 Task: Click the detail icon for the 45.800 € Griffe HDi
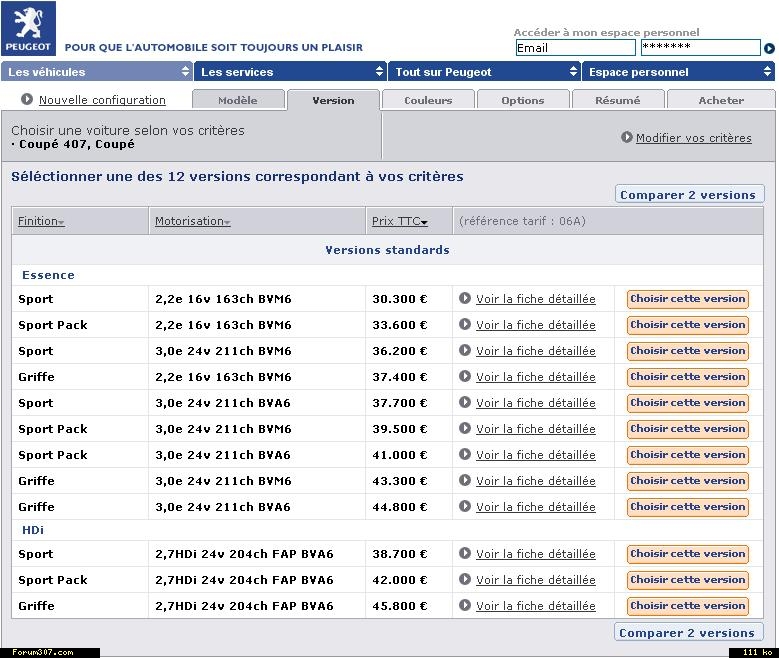[x=465, y=605]
